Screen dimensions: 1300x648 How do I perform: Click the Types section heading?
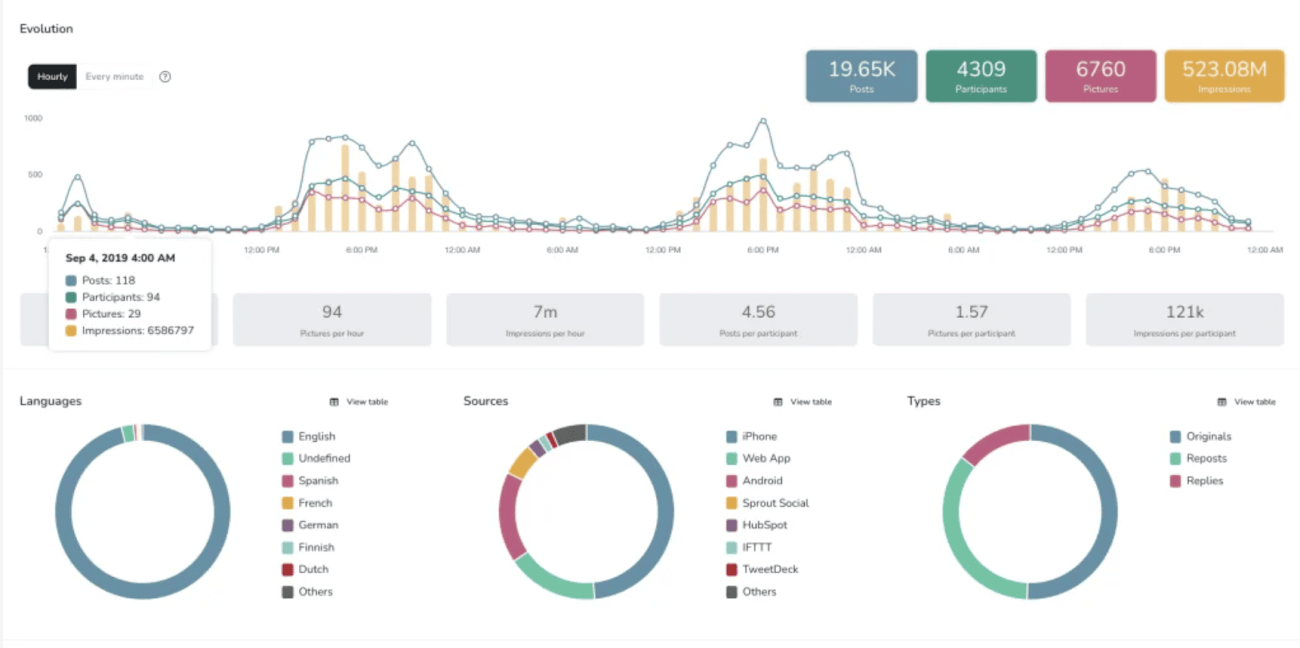[924, 401]
